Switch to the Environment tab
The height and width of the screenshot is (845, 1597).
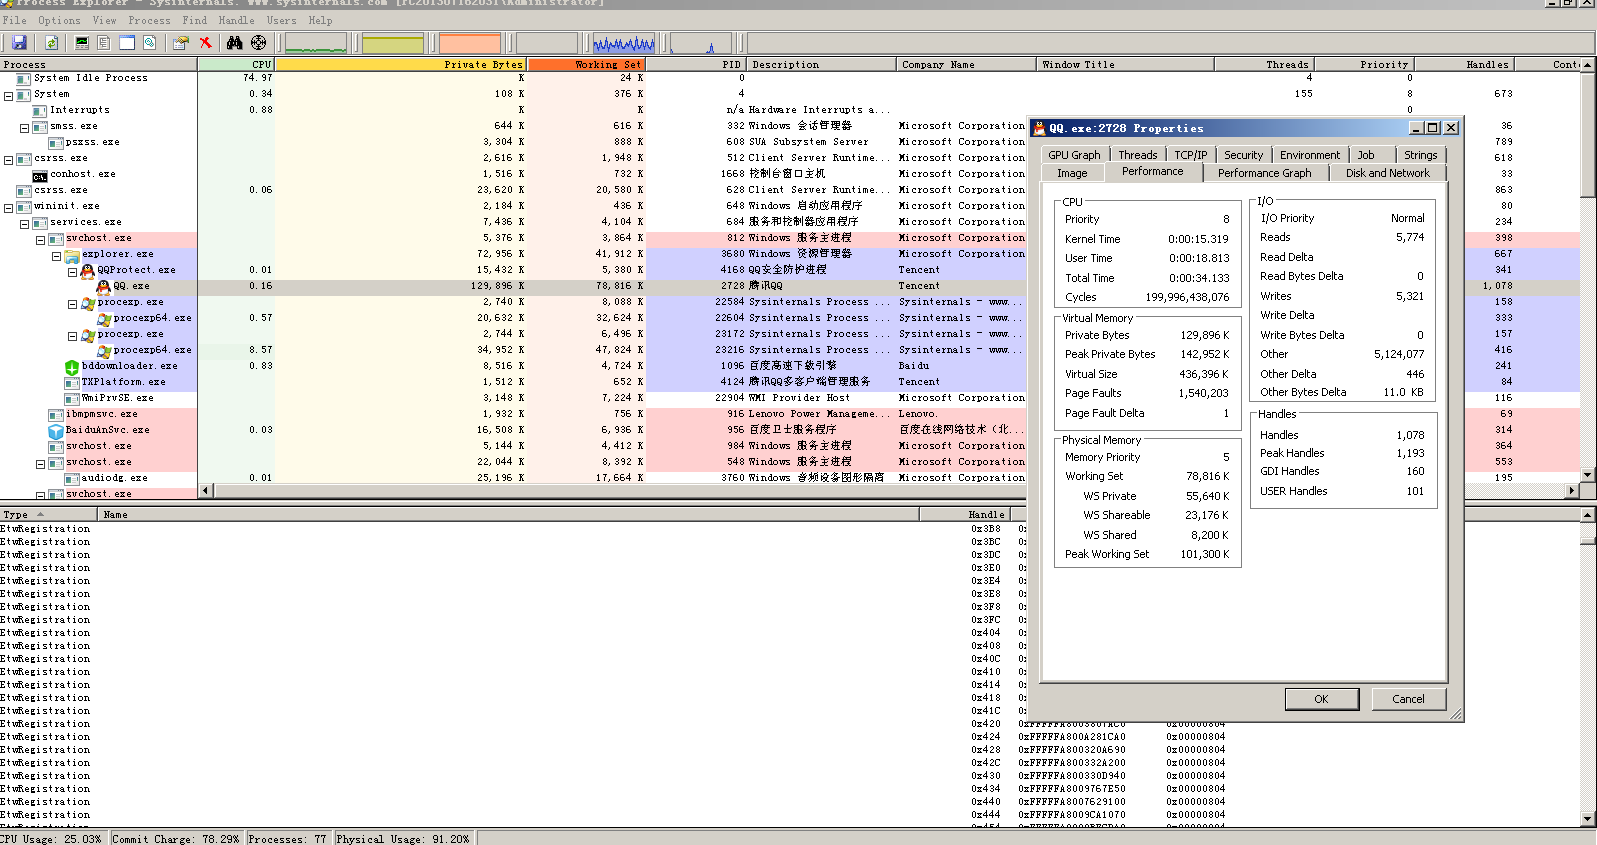click(x=1310, y=155)
